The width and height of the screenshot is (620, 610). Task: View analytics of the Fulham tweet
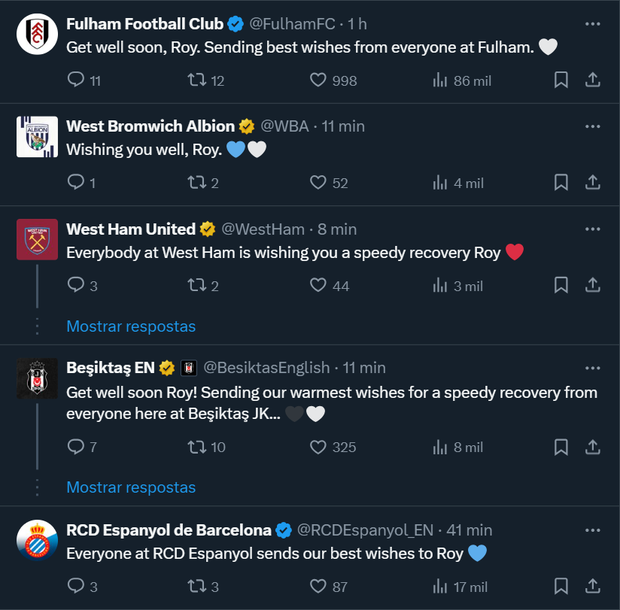coord(440,80)
